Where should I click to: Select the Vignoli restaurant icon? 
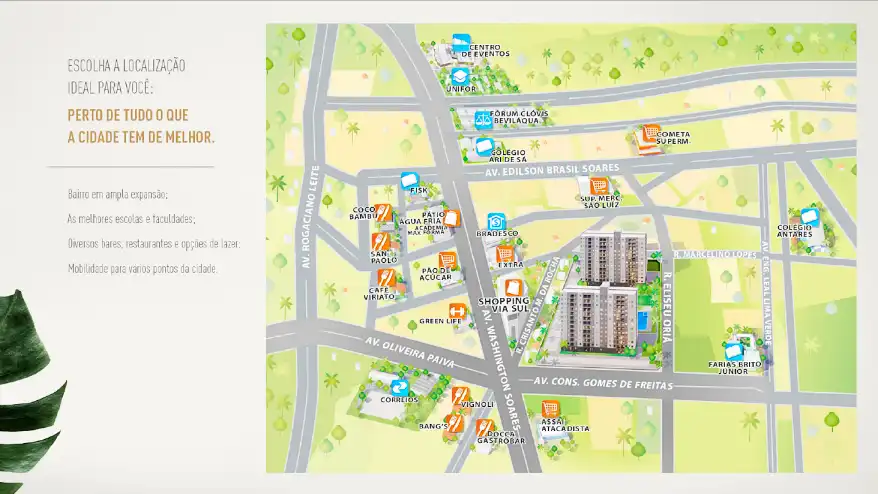(460, 395)
